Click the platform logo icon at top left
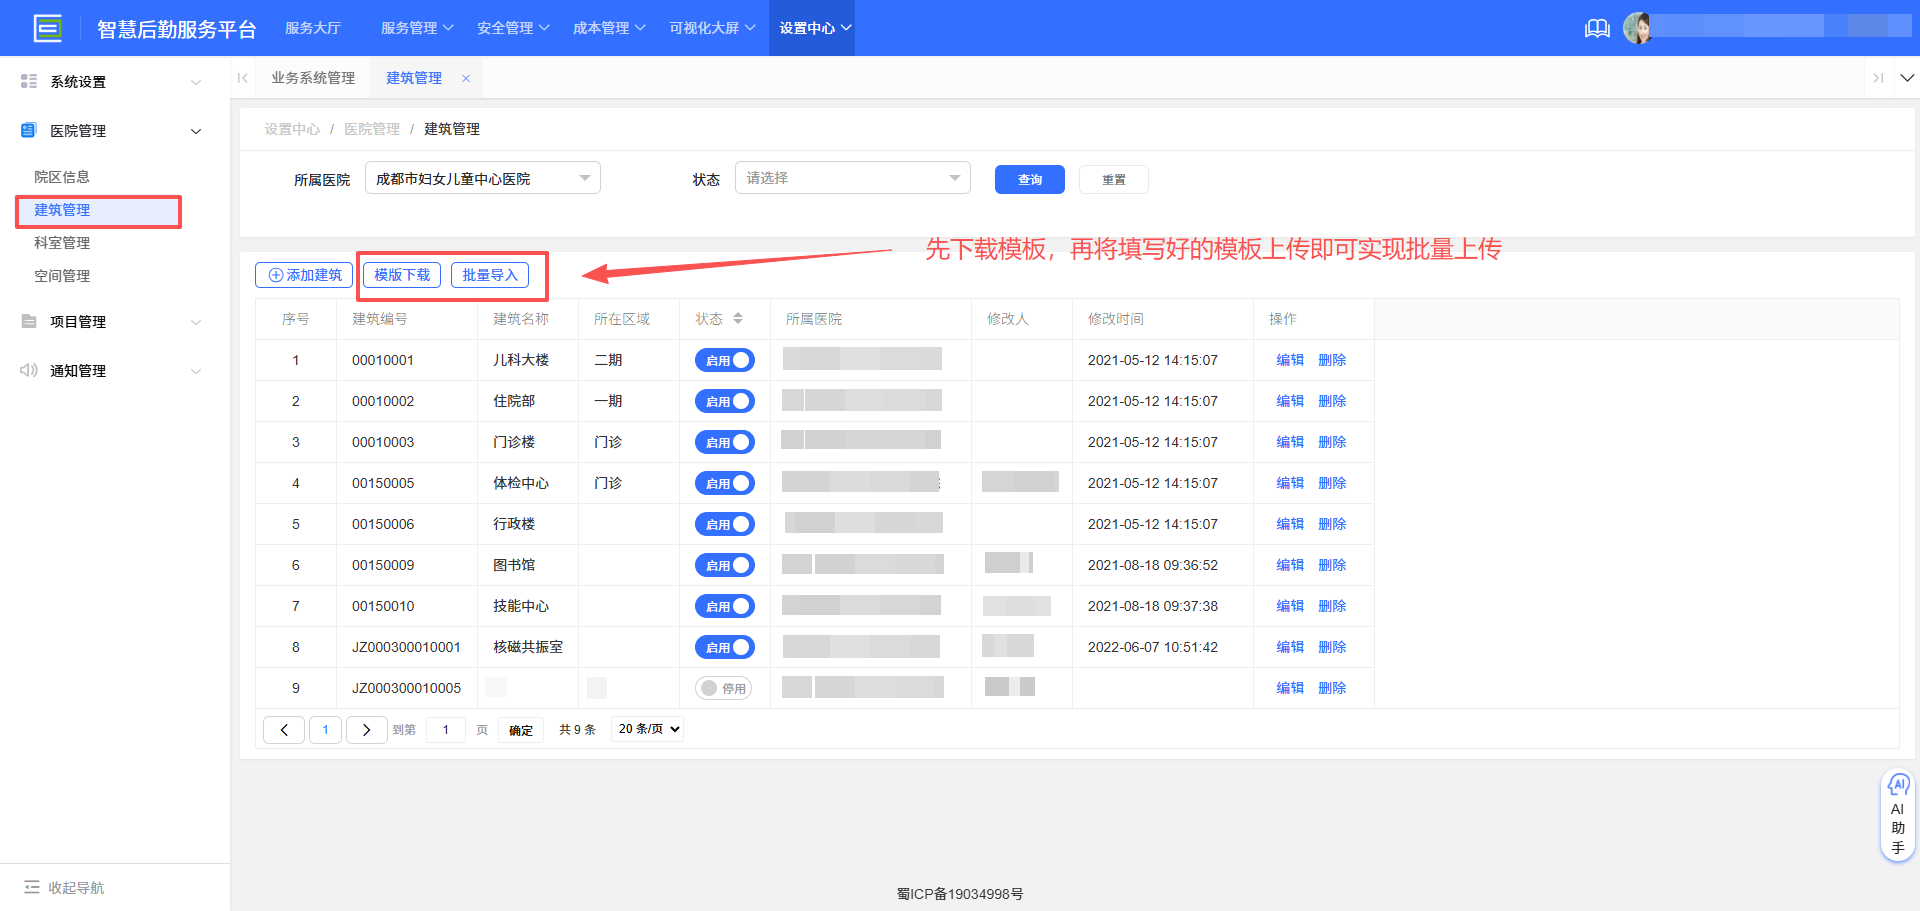The width and height of the screenshot is (1920, 911). point(47,28)
